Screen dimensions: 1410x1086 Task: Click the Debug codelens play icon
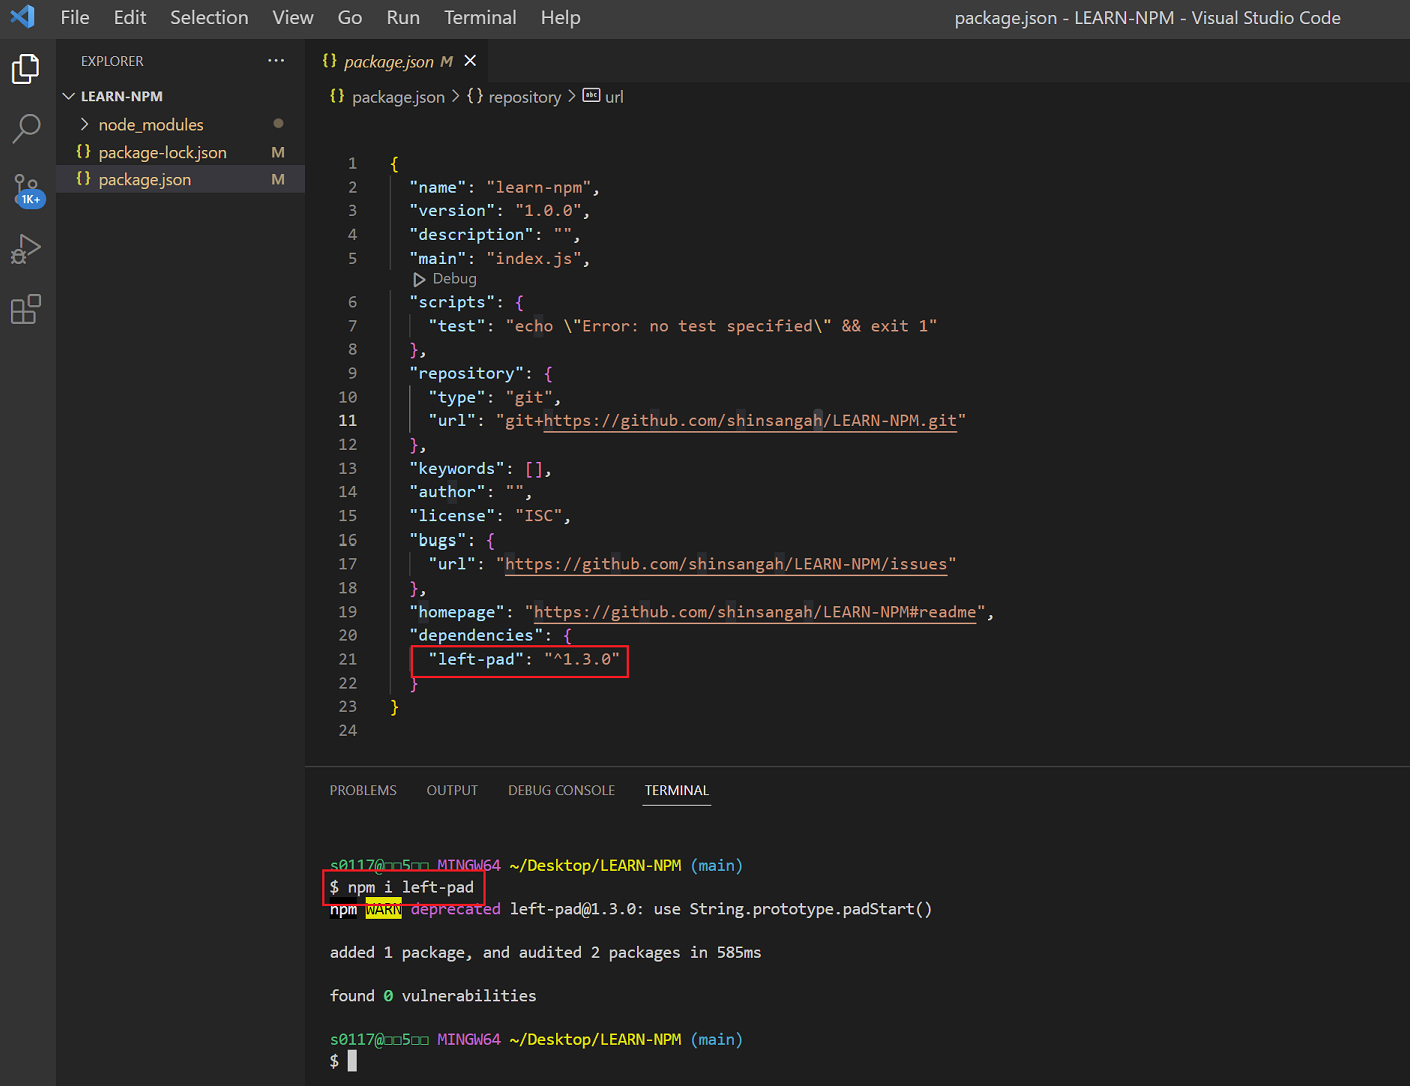point(419,279)
